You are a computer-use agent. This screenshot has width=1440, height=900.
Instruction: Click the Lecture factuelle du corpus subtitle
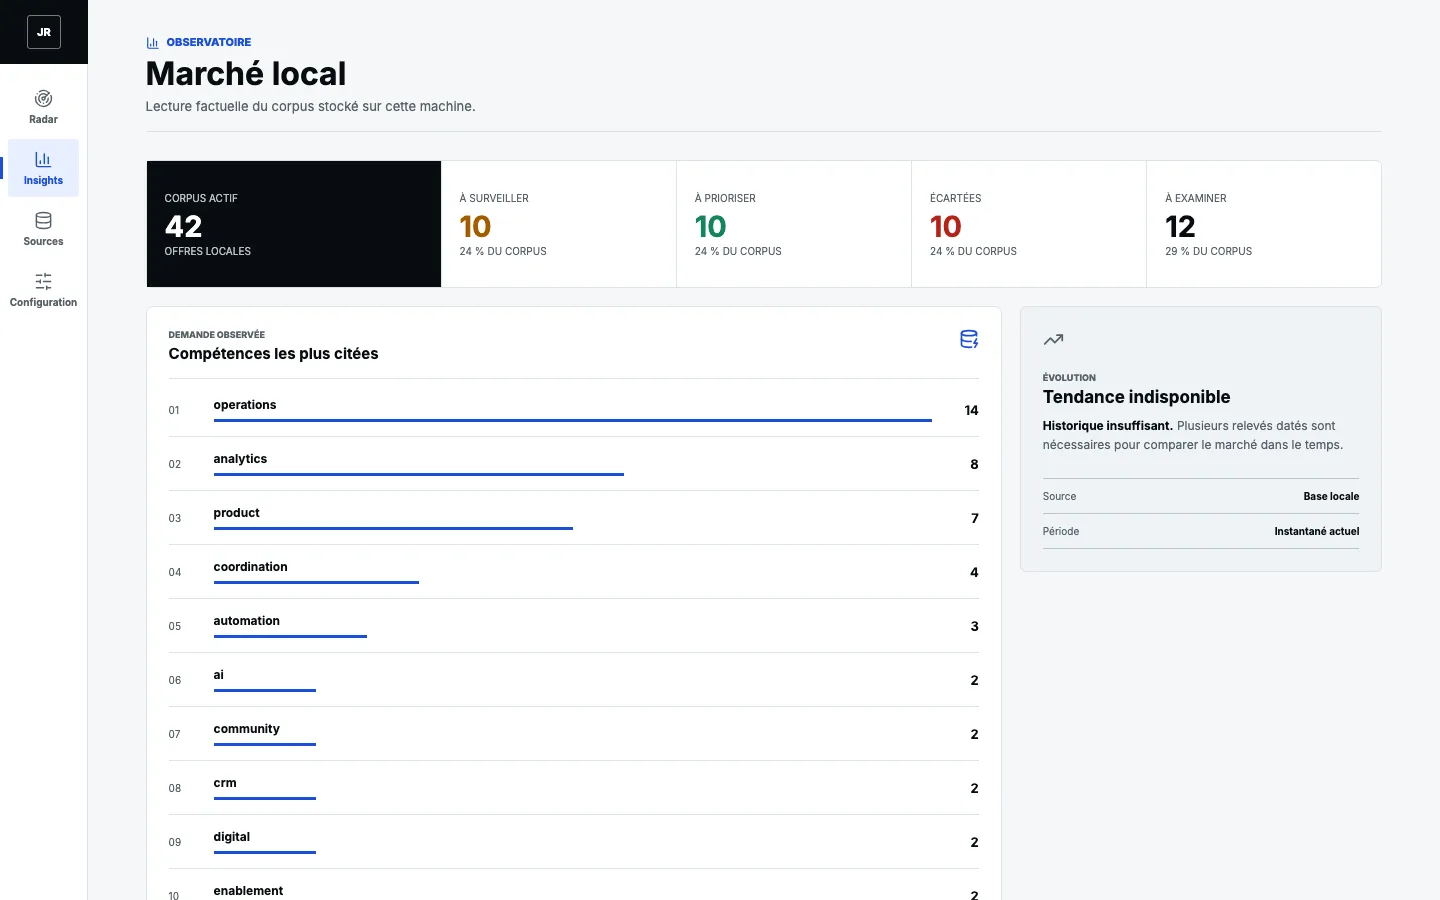pyautogui.click(x=310, y=106)
